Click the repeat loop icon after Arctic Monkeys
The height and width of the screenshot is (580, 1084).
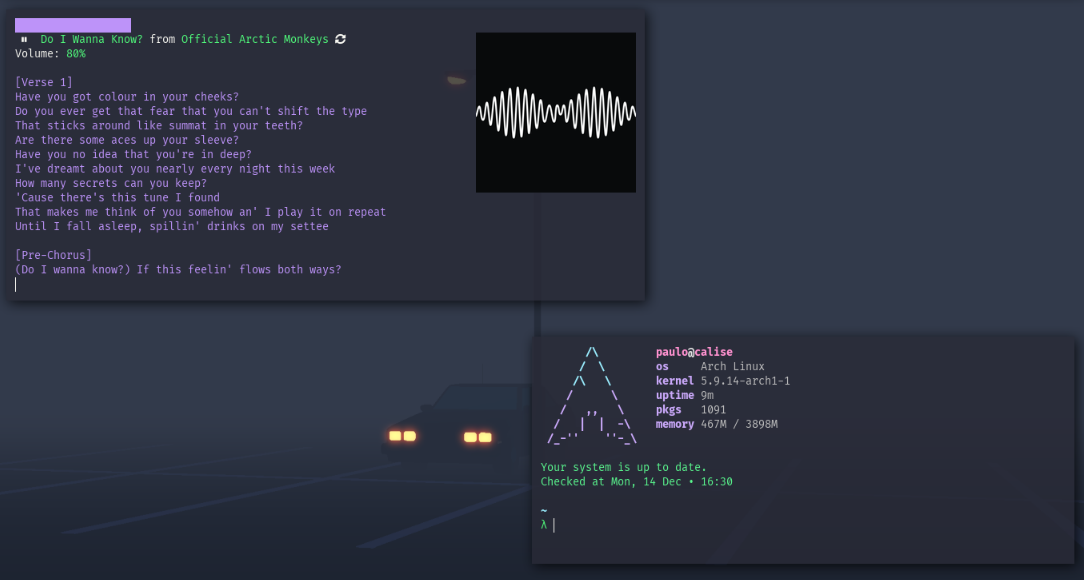pos(340,39)
